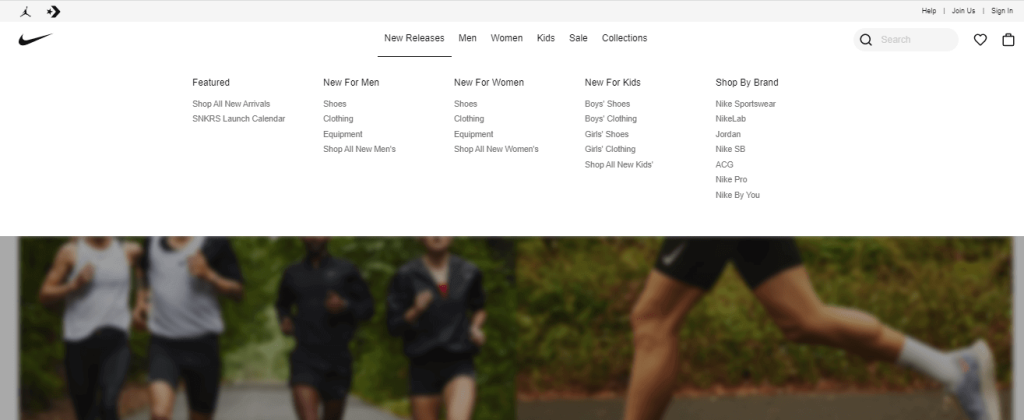Open the Kids menu
The image size is (1024, 420).
coord(546,38)
